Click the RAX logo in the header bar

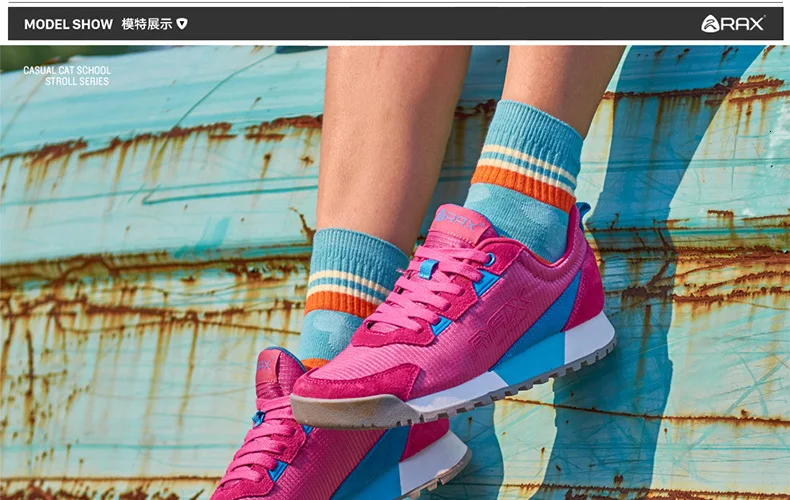[733, 24]
